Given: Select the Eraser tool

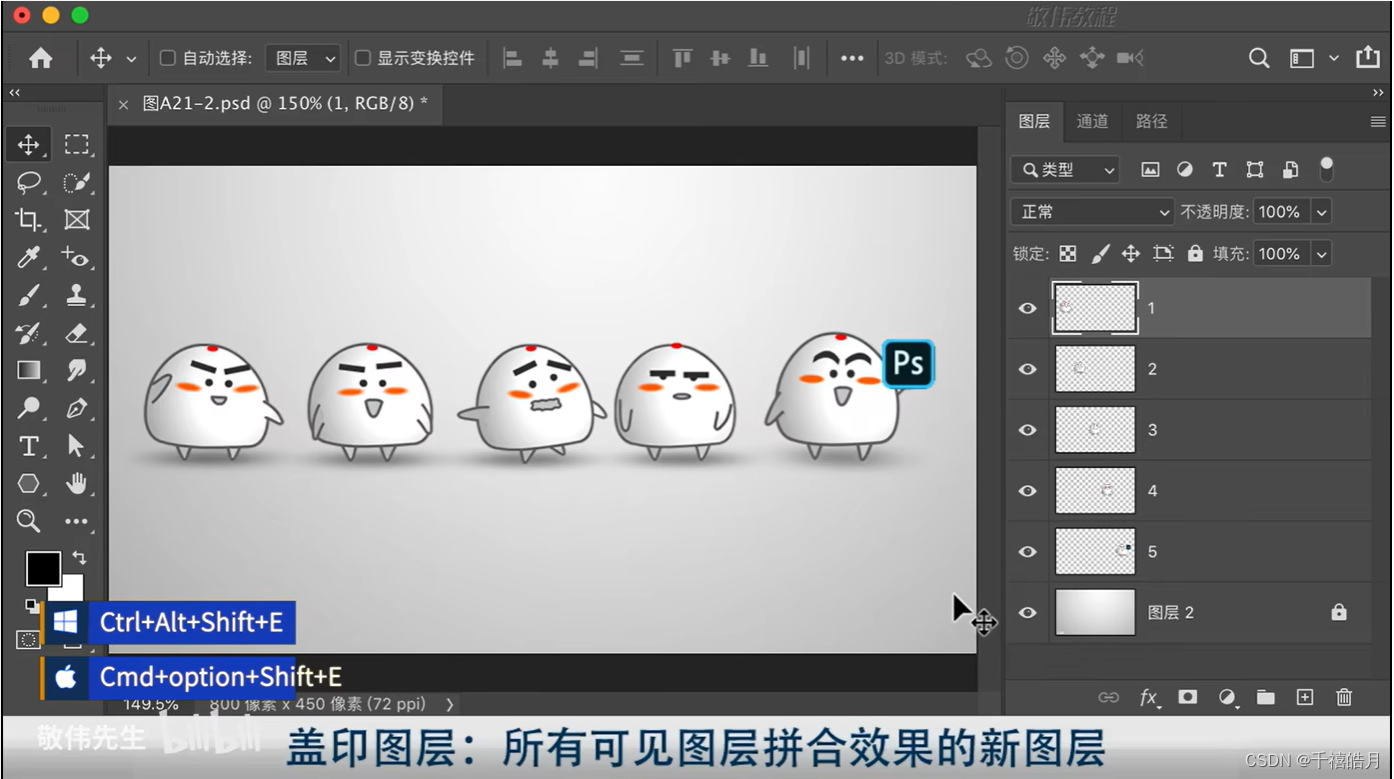Looking at the screenshot, I should click(77, 333).
